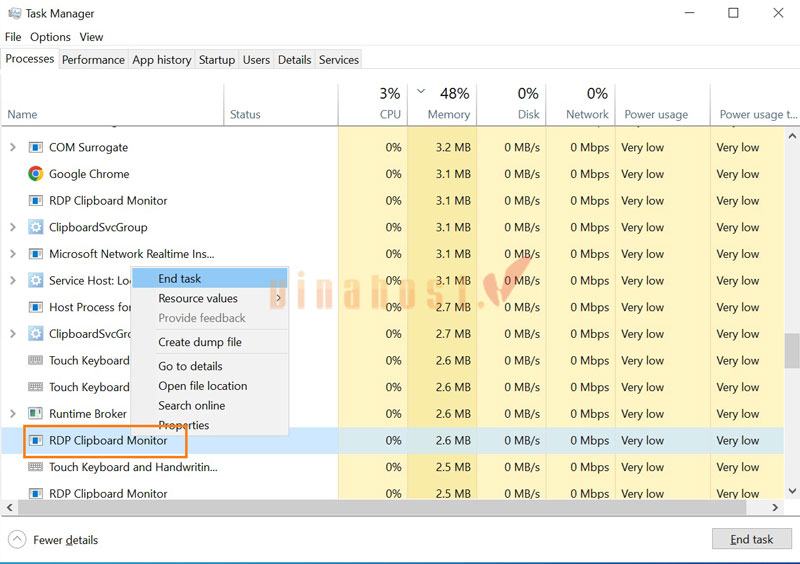Sort by the Power usage column header
This screenshot has height=564, width=800.
pyautogui.click(x=663, y=105)
